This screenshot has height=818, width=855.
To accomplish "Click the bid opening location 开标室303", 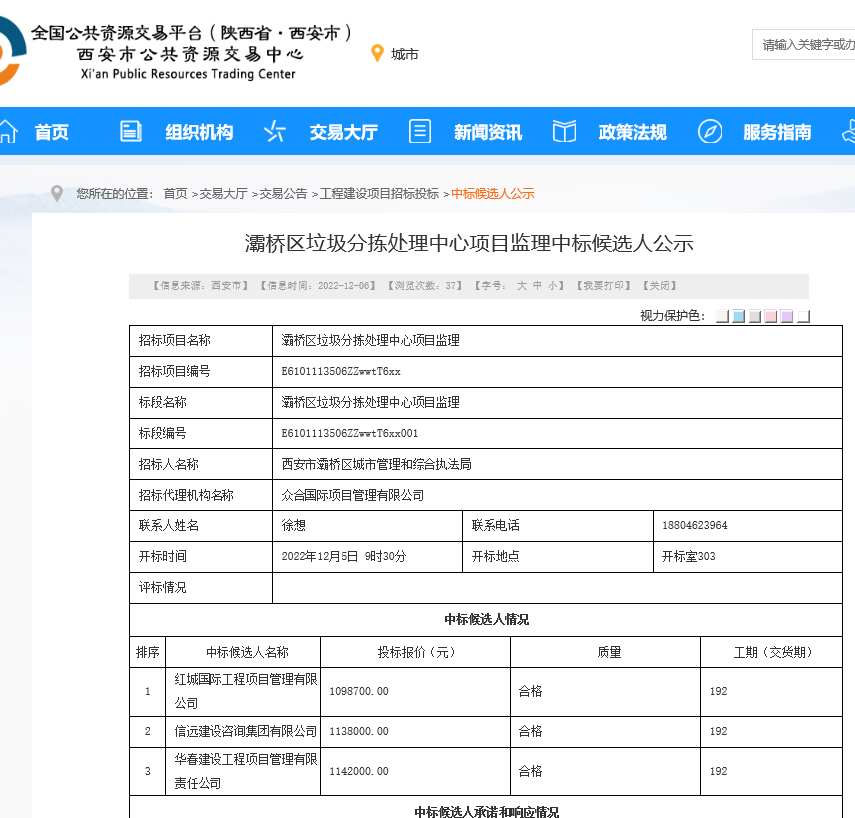I will 688,556.
